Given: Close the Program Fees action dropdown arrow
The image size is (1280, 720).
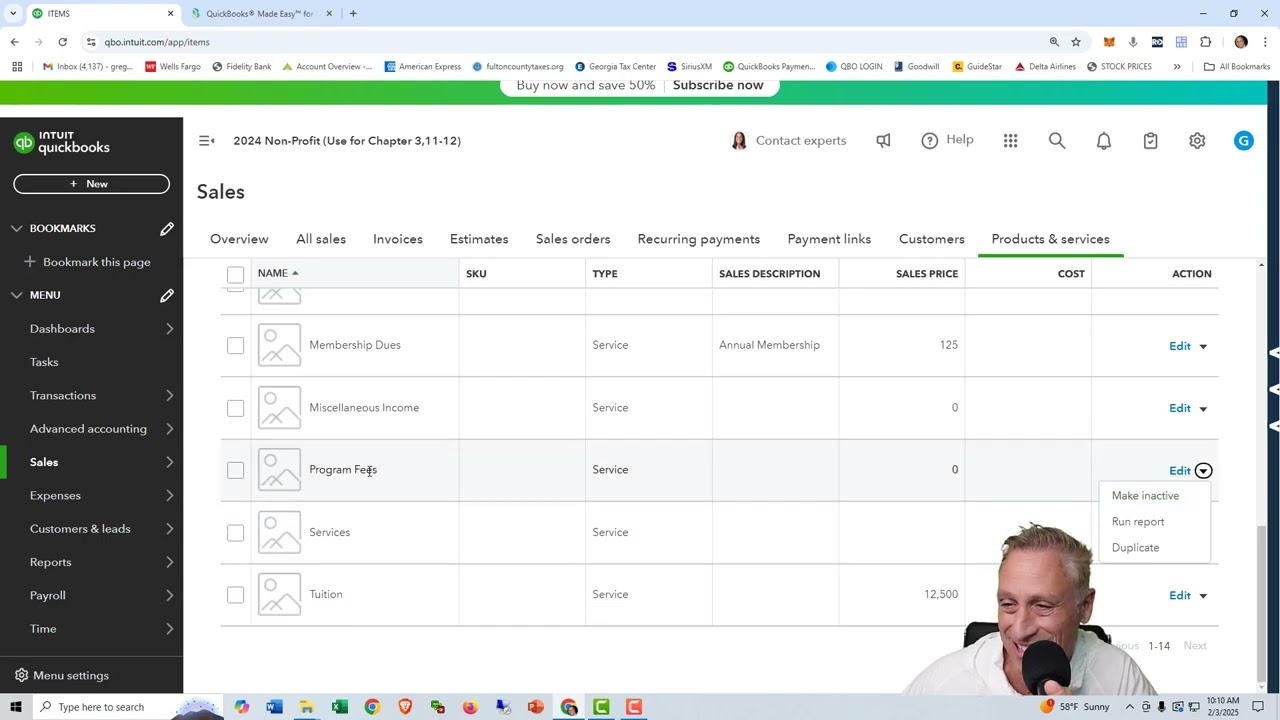Looking at the screenshot, I should tap(1203, 471).
